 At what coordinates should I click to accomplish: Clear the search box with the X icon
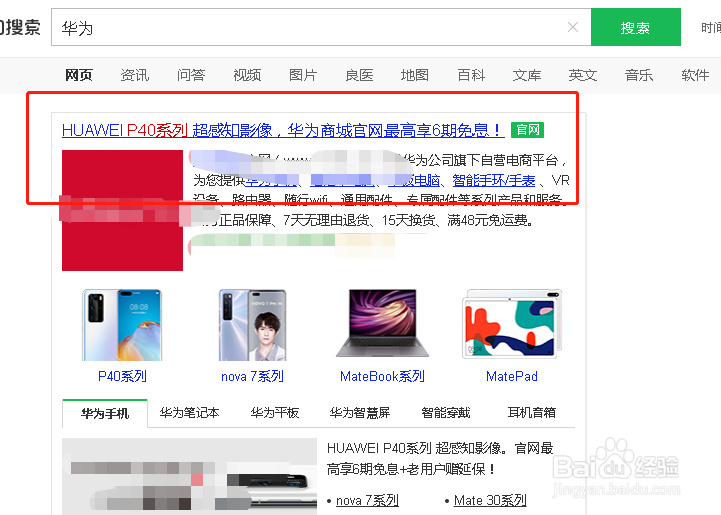tap(572, 27)
